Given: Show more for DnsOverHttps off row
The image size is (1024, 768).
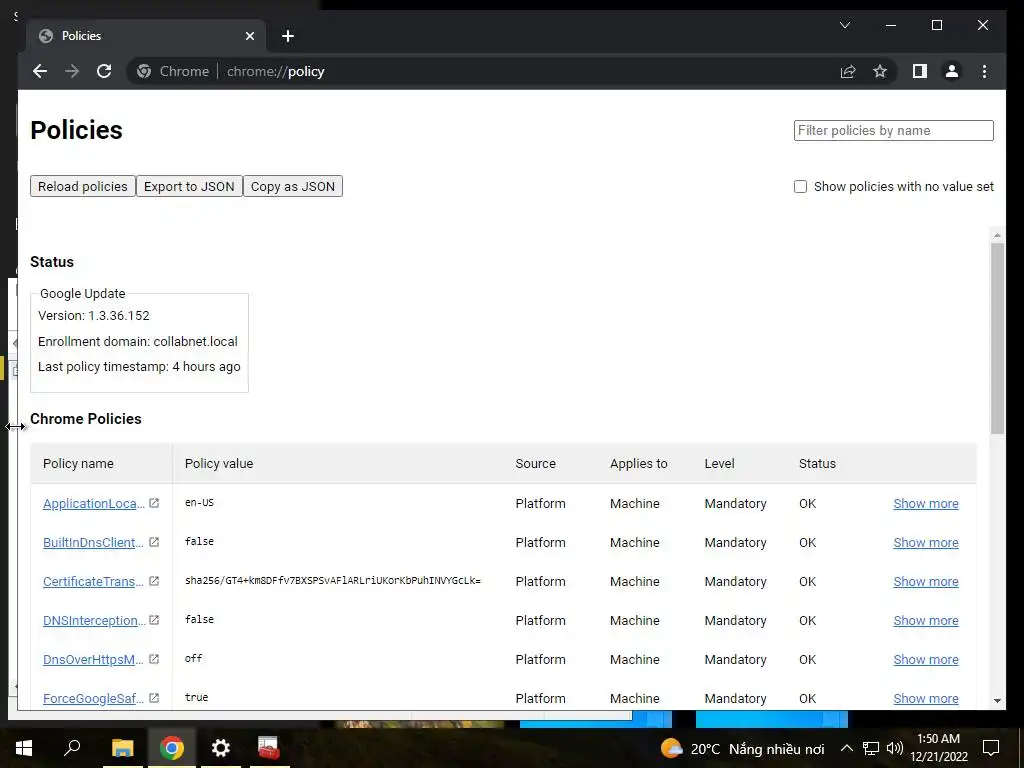Looking at the screenshot, I should (925, 660).
